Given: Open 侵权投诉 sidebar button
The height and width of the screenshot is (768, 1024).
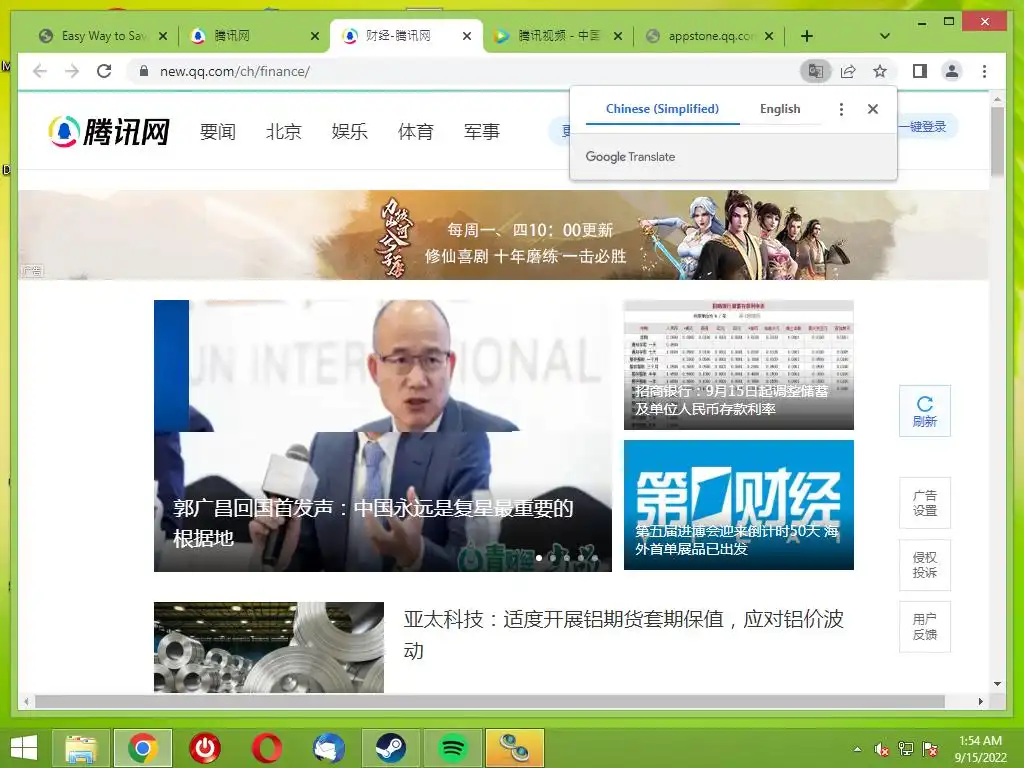Looking at the screenshot, I should (x=925, y=565).
